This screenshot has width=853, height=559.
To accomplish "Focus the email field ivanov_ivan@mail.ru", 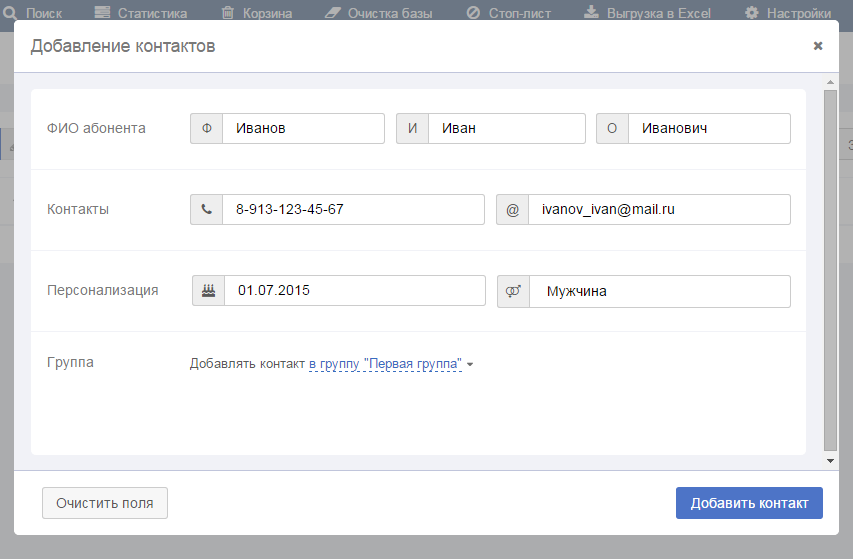I will coord(659,209).
